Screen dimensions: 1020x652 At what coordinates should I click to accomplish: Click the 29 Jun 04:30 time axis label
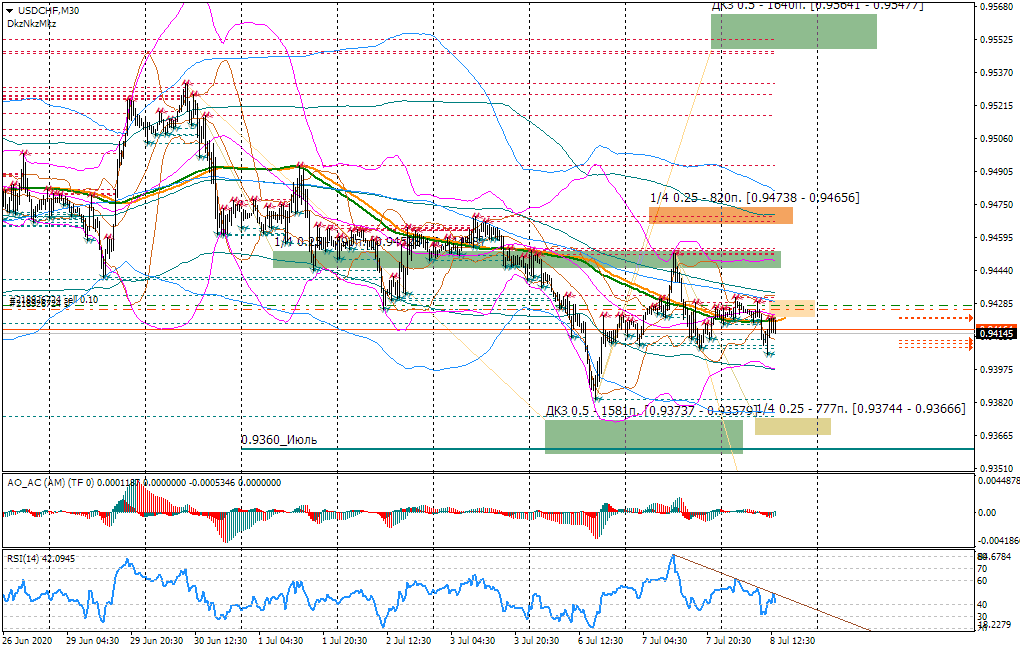pos(92,641)
